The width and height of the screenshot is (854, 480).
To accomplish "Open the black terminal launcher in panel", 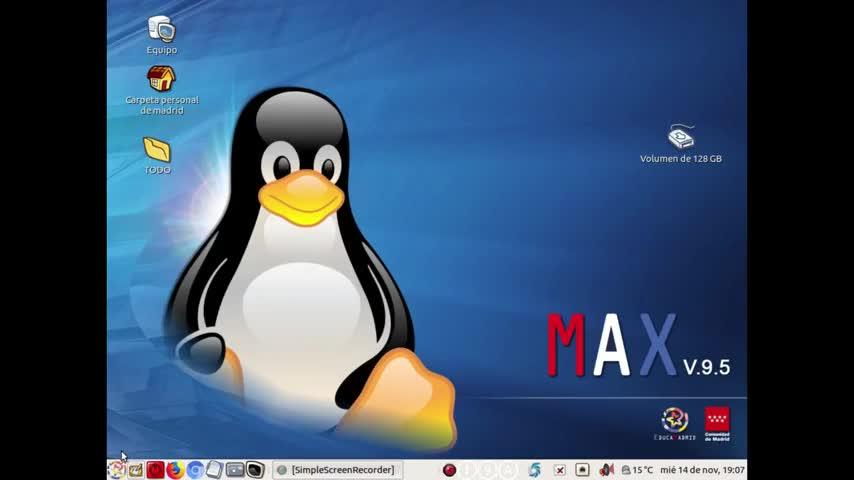I will [255, 470].
